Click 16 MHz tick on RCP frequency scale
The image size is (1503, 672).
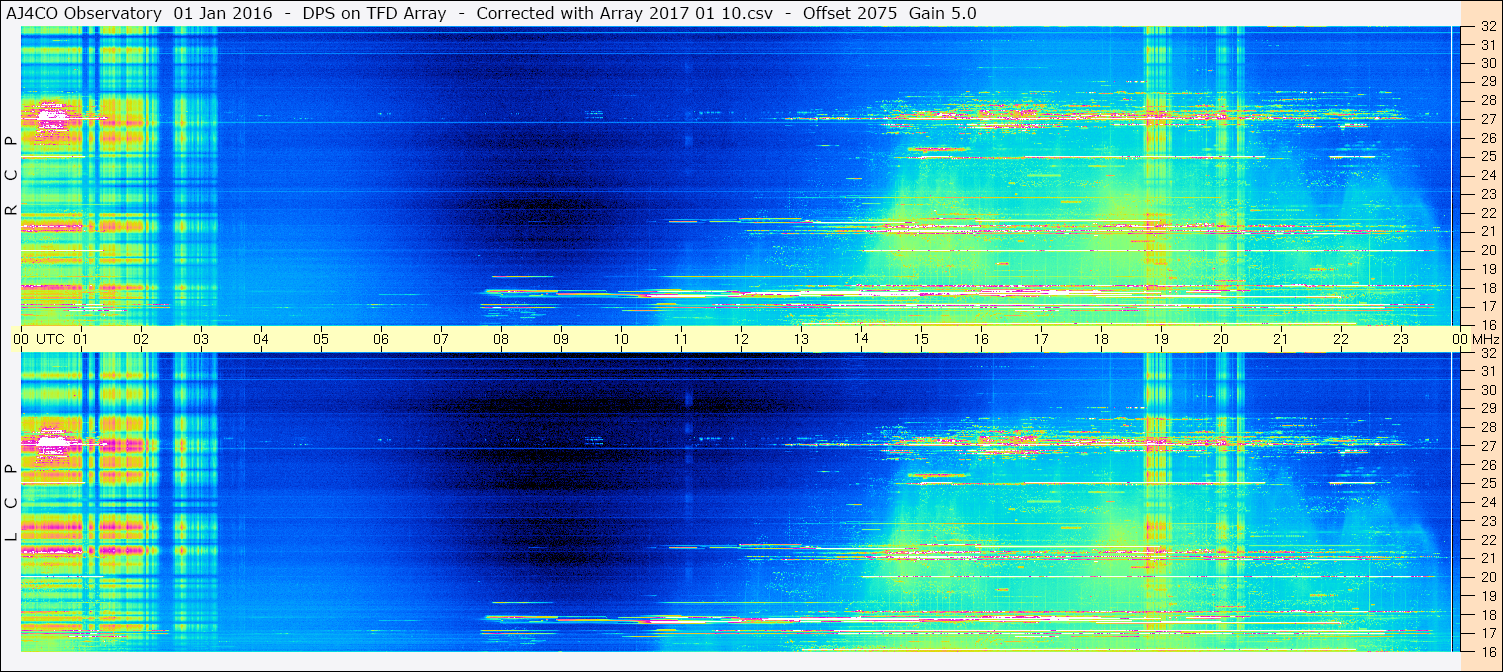click(x=1487, y=325)
